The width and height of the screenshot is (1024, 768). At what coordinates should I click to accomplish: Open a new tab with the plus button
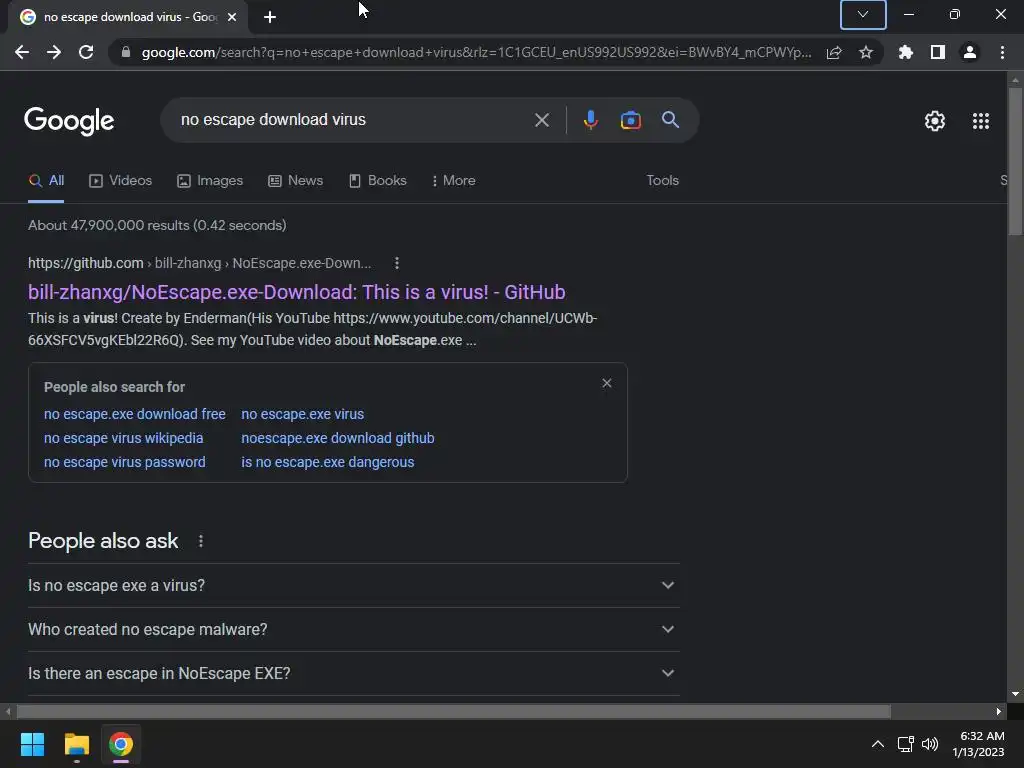click(270, 17)
